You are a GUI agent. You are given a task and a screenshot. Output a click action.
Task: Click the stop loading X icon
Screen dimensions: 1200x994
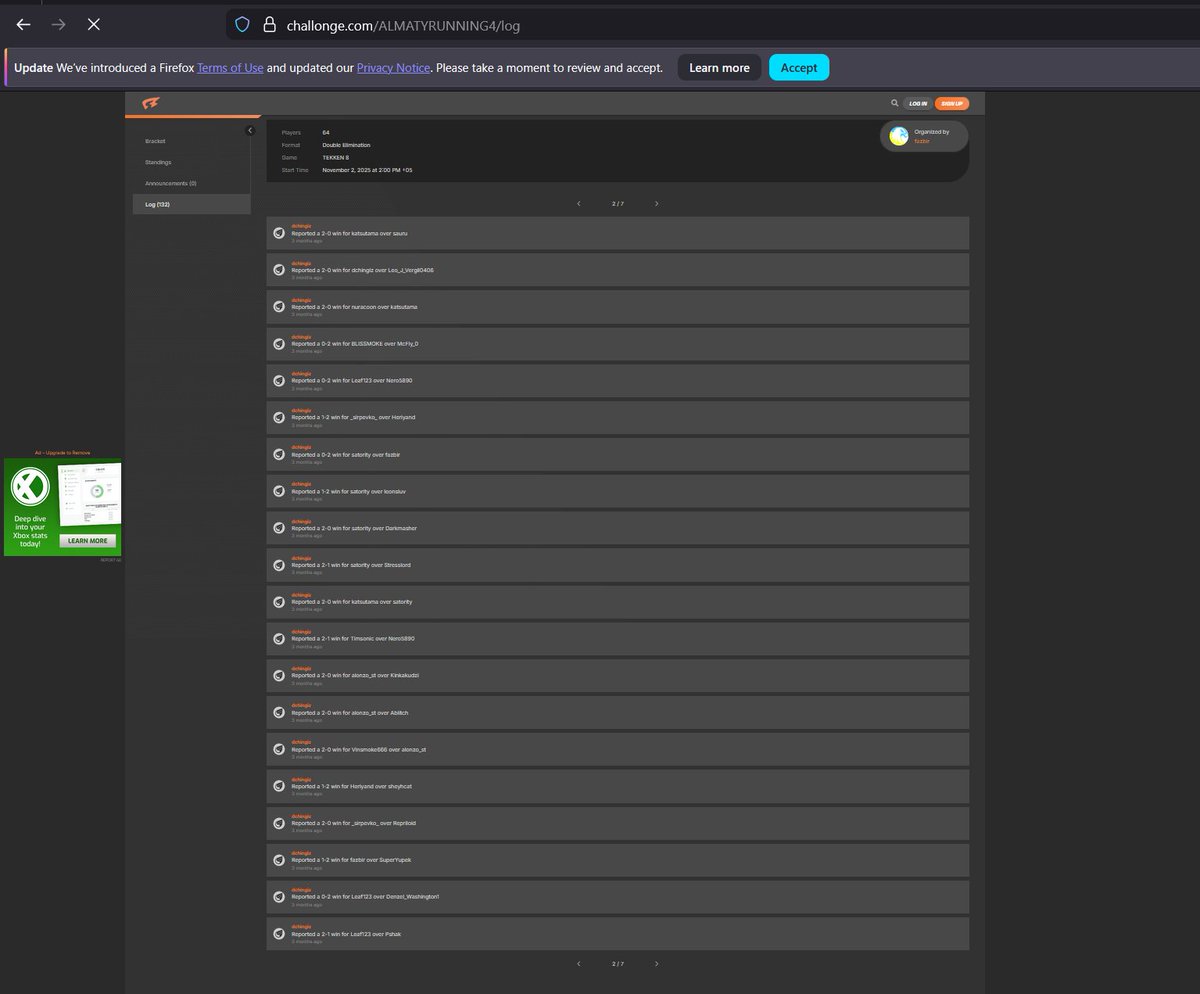pos(93,24)
